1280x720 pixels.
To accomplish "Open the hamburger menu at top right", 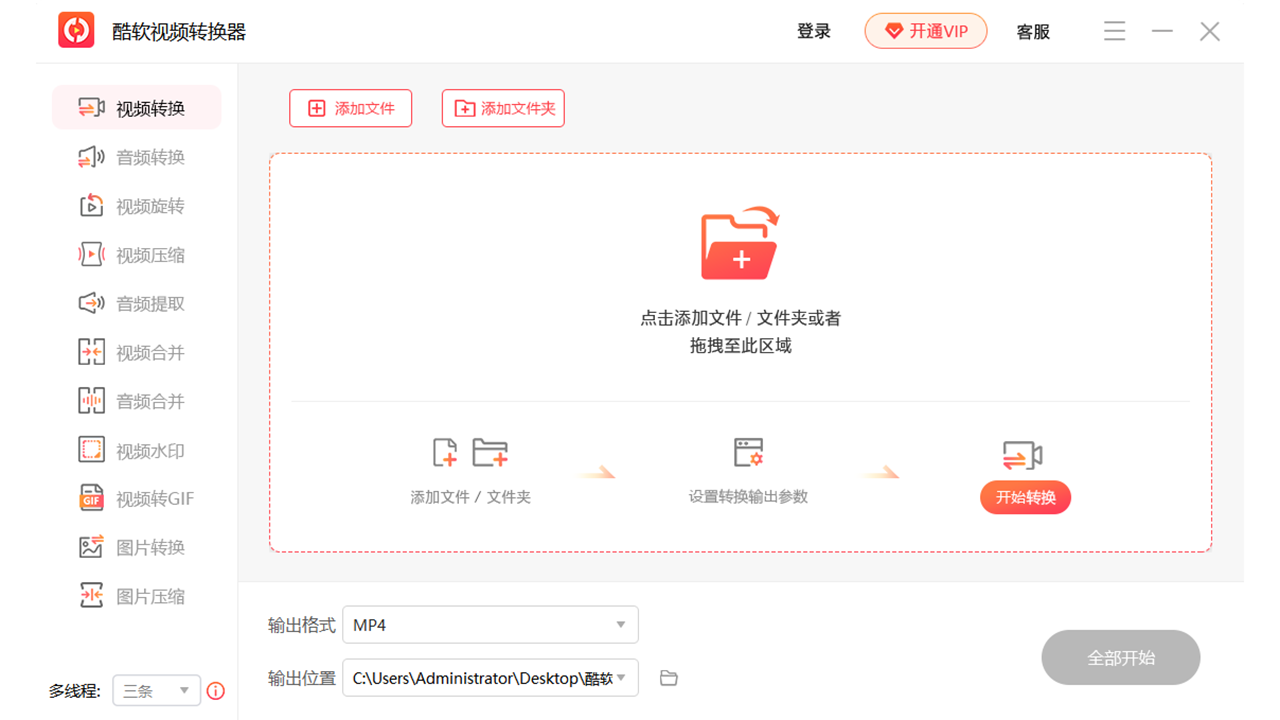I will 1114,31.
